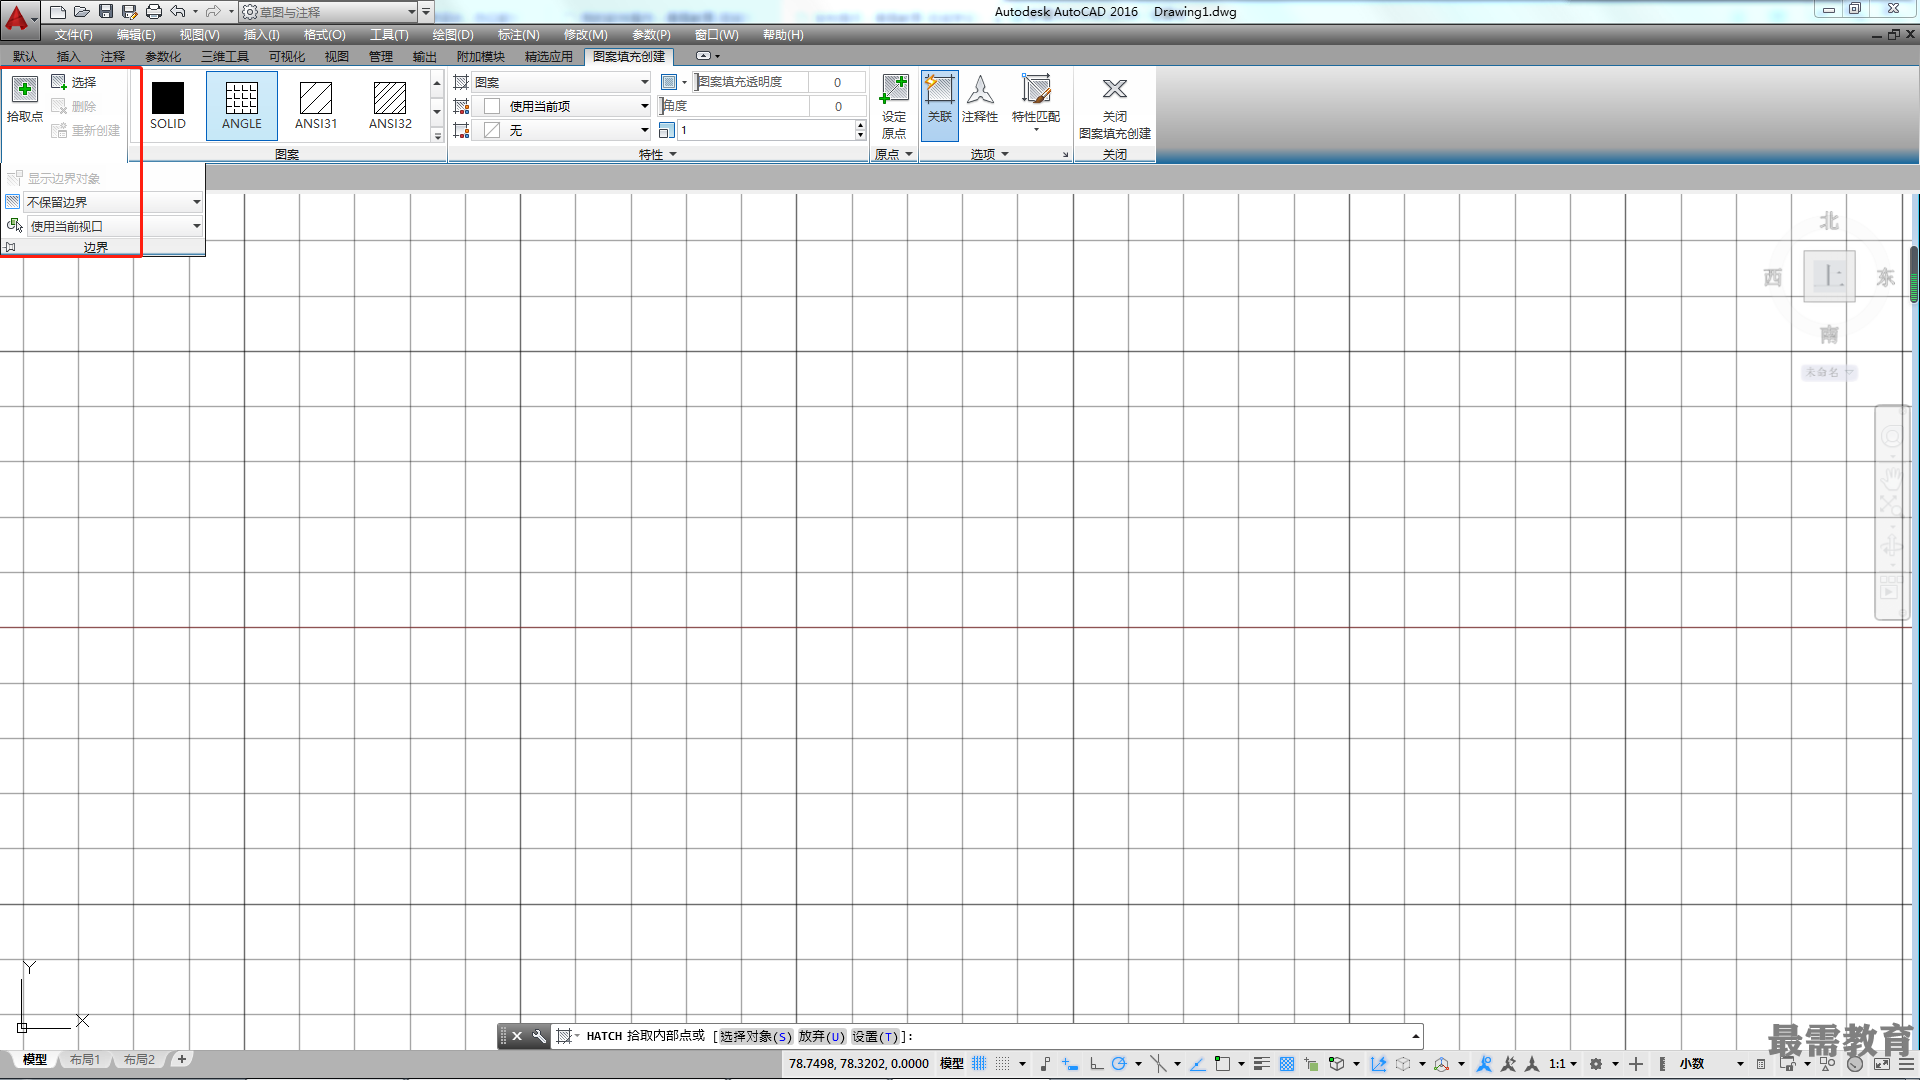Image resolution: width=1920 pixels, height=1080 pixels.
Task: Open the 绘图(D) menu
Action: (453, 35)
